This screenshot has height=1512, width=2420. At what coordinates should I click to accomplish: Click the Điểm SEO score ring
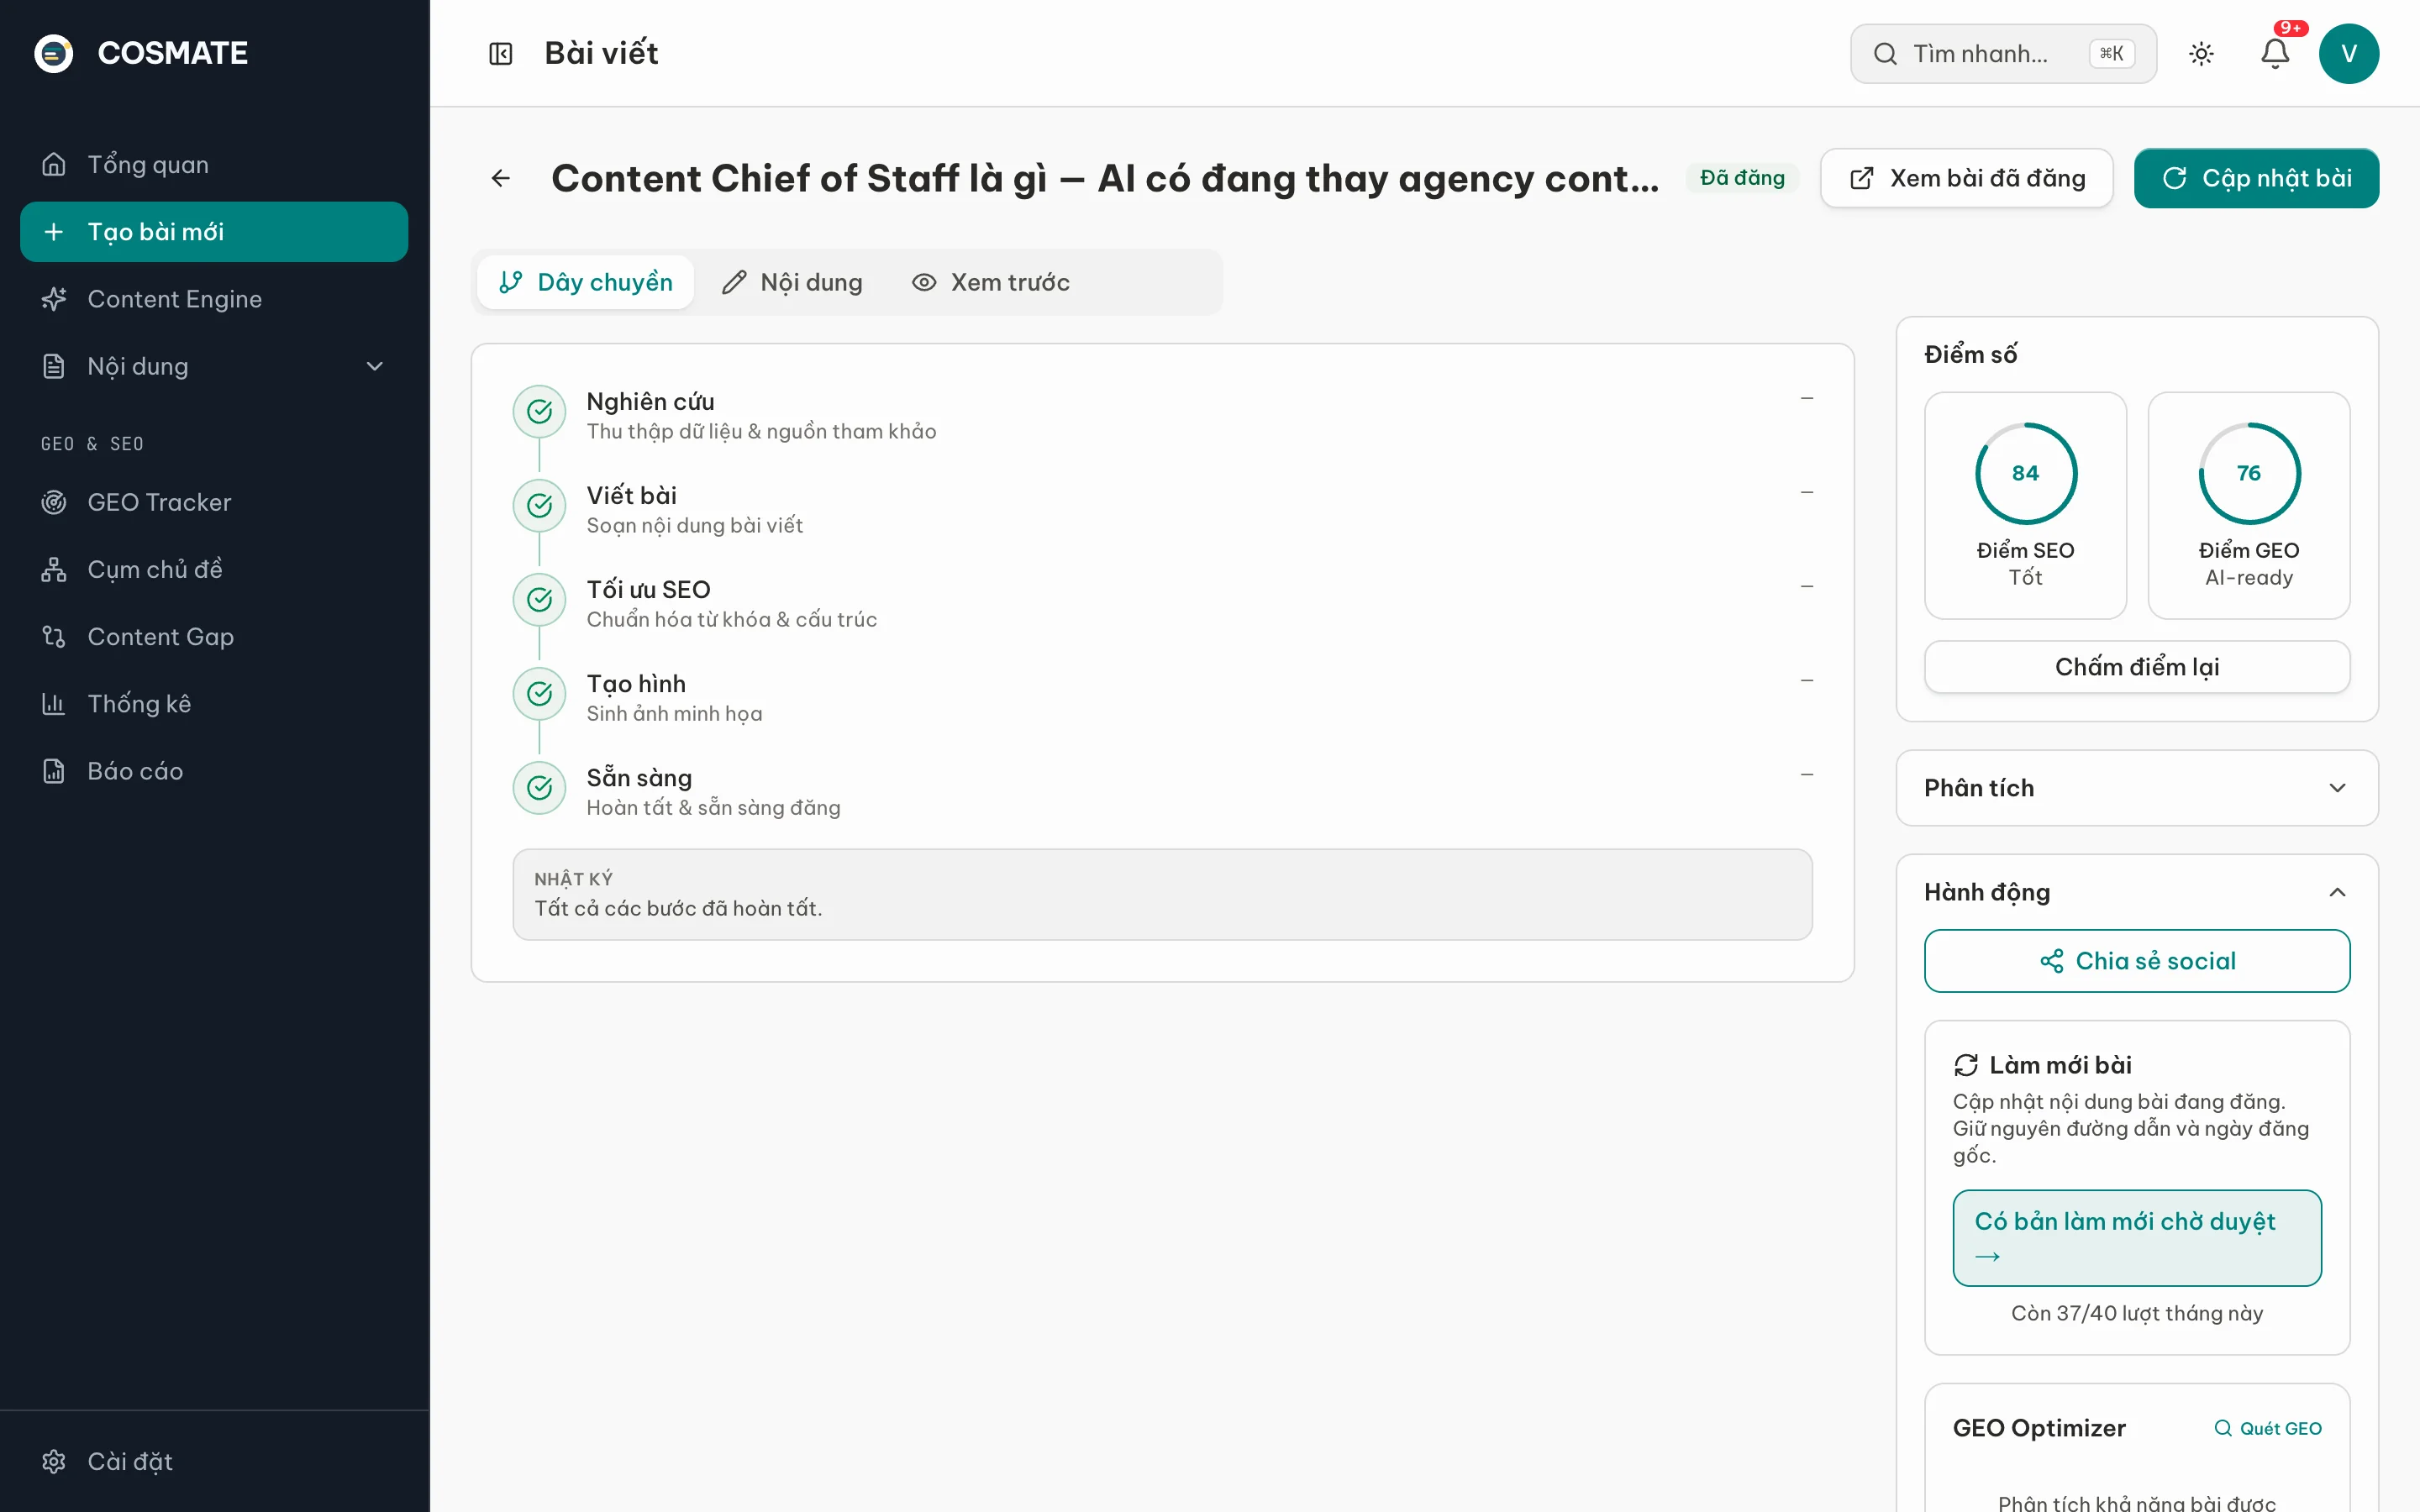tap(2025, 473)
